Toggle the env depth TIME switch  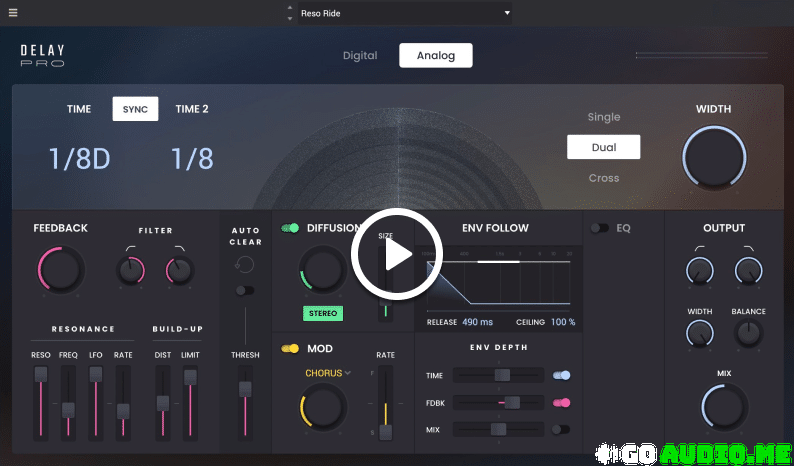pos(562,375)
